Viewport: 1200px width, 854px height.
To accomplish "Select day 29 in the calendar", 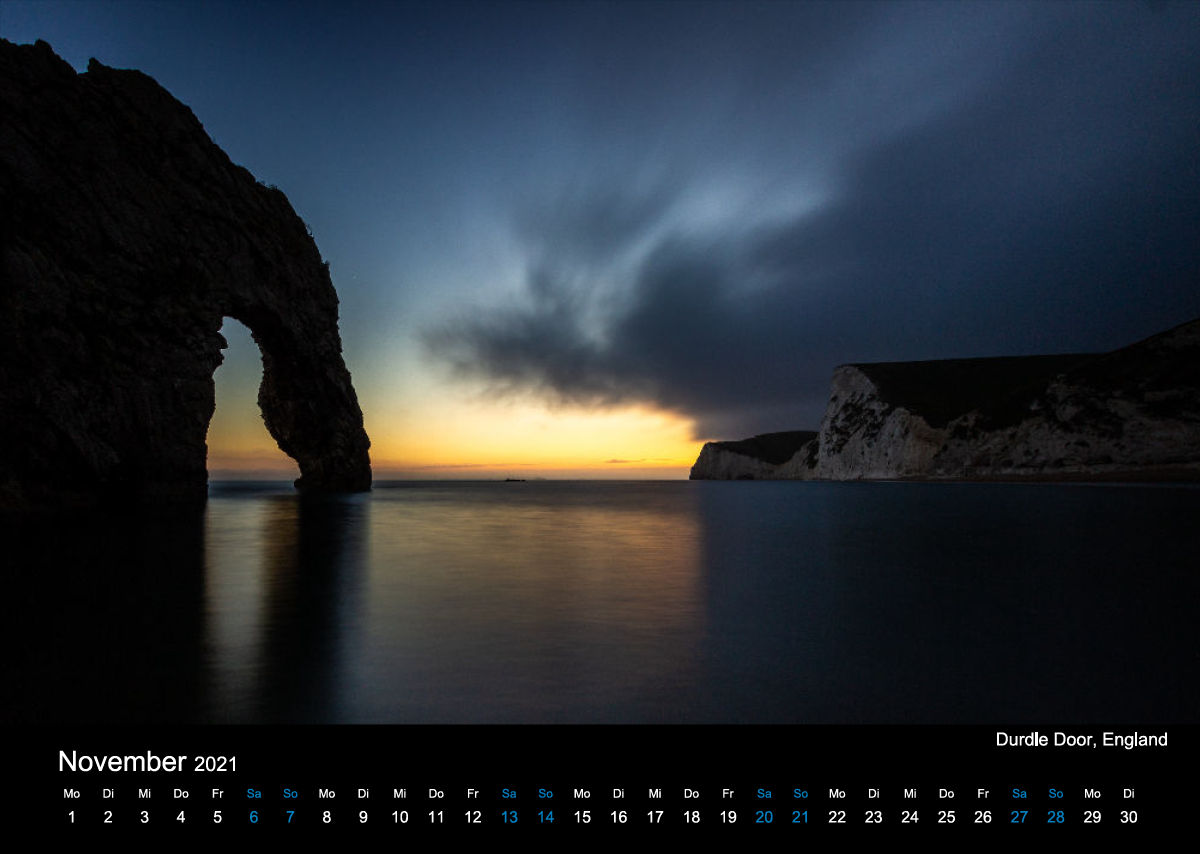I will click(x=1092, y=817).
